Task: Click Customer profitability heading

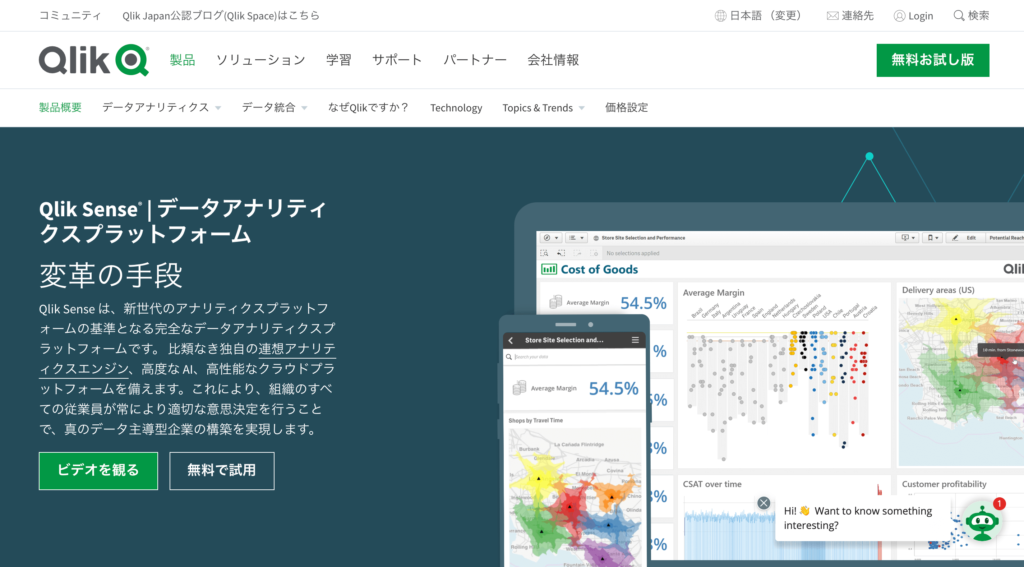Action: [944, 484]
